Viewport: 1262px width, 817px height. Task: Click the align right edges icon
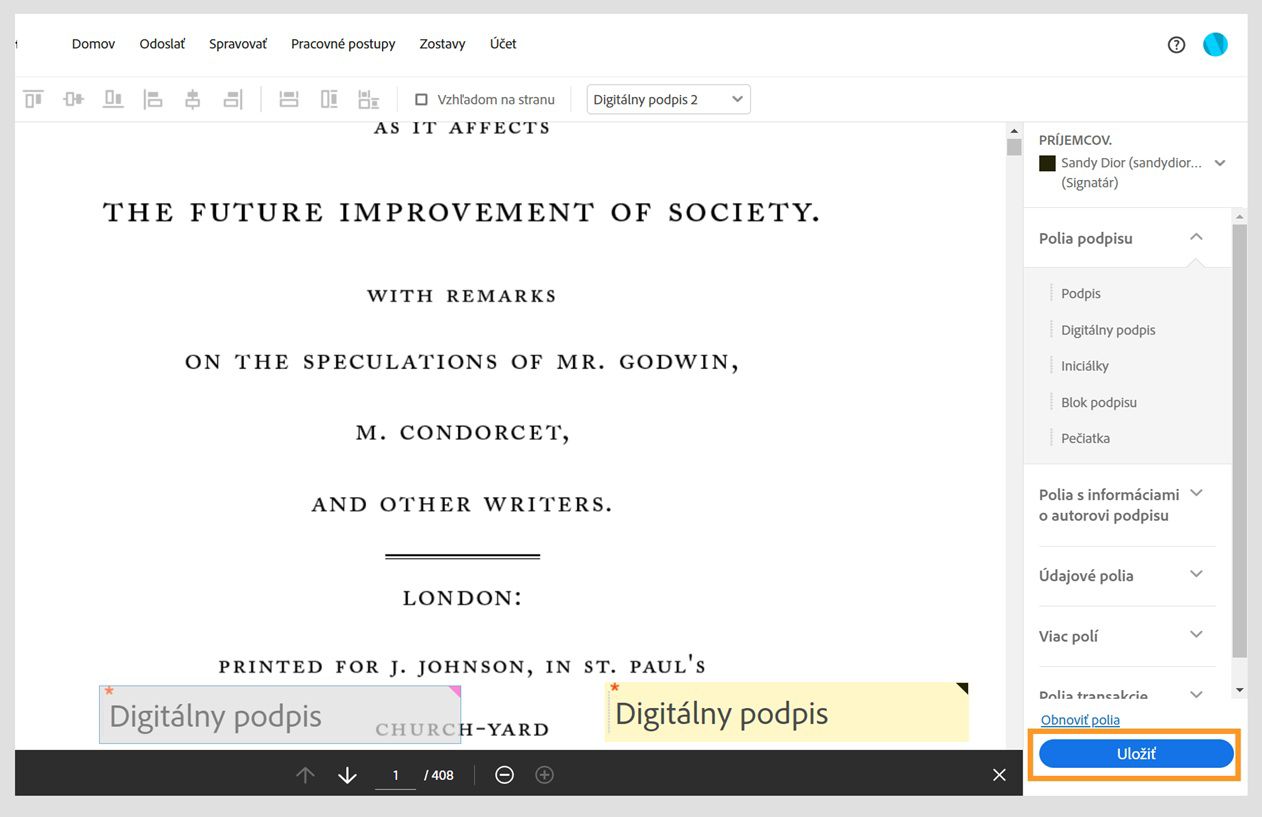[233, 99]
